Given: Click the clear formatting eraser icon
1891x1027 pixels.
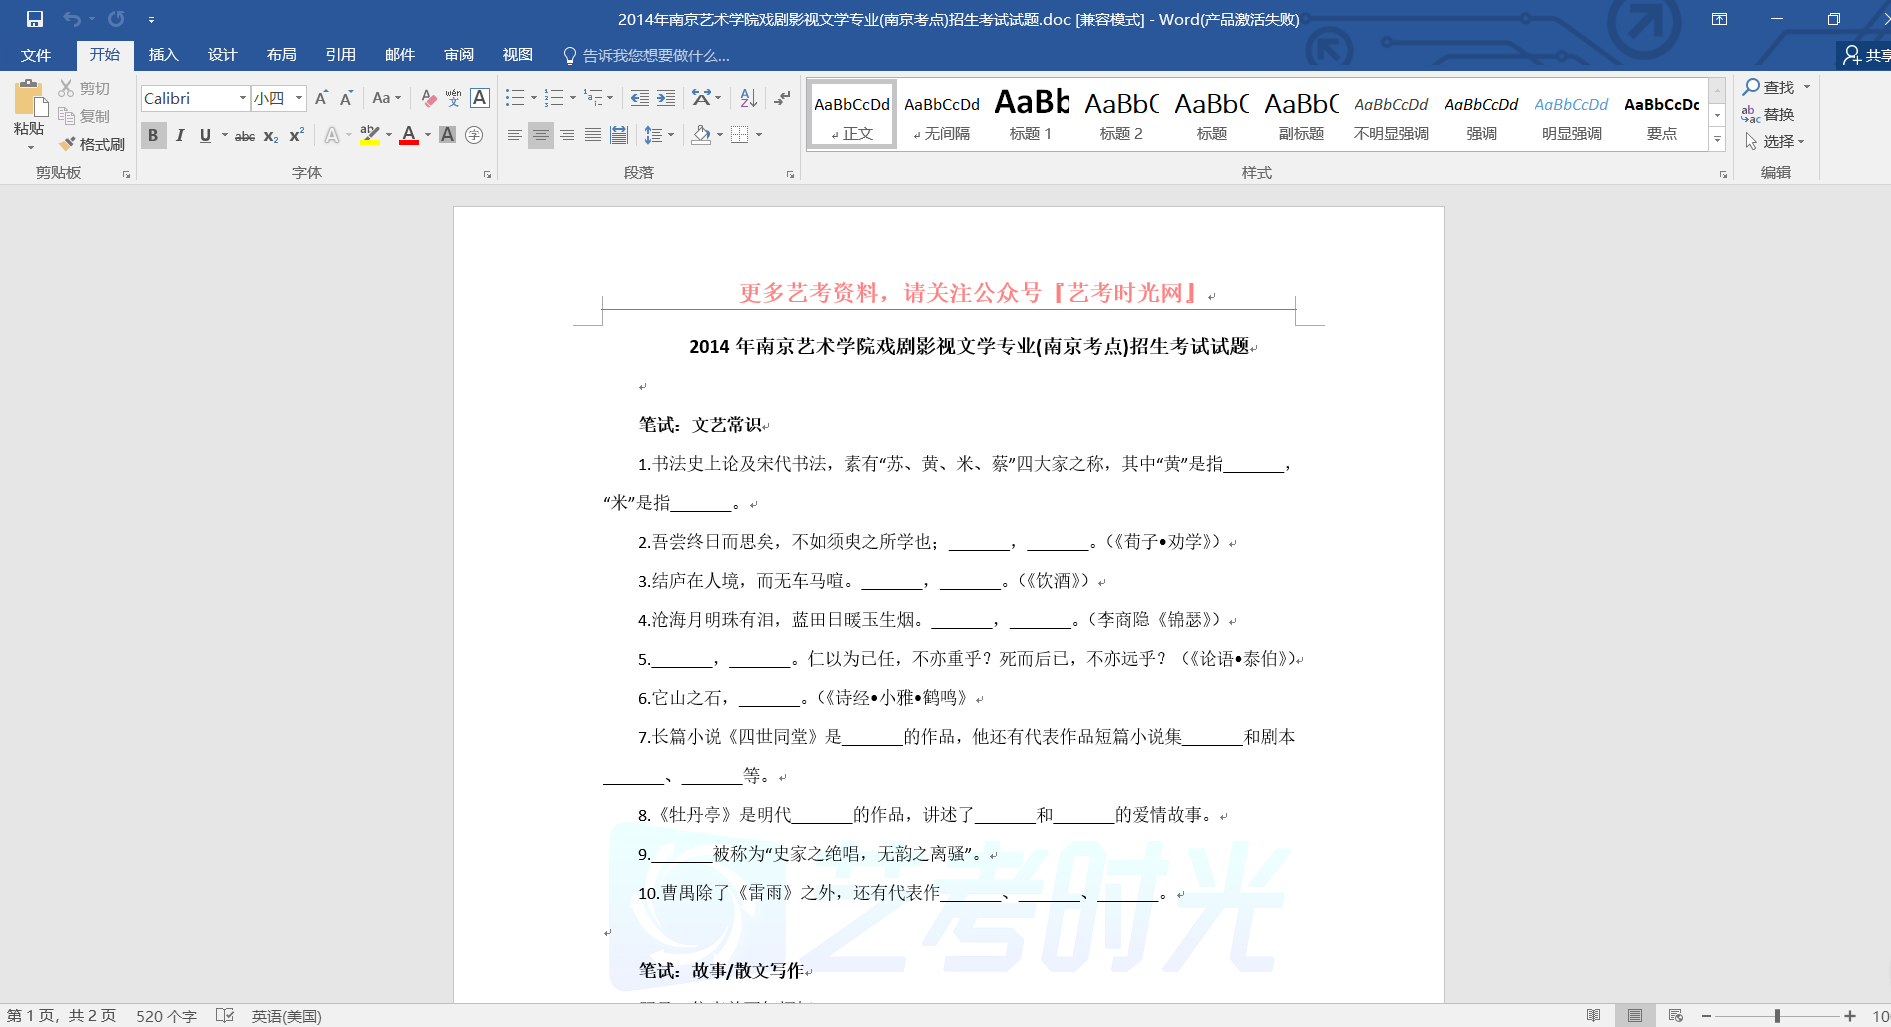Looking at the screenshot, I should point(428,98).
